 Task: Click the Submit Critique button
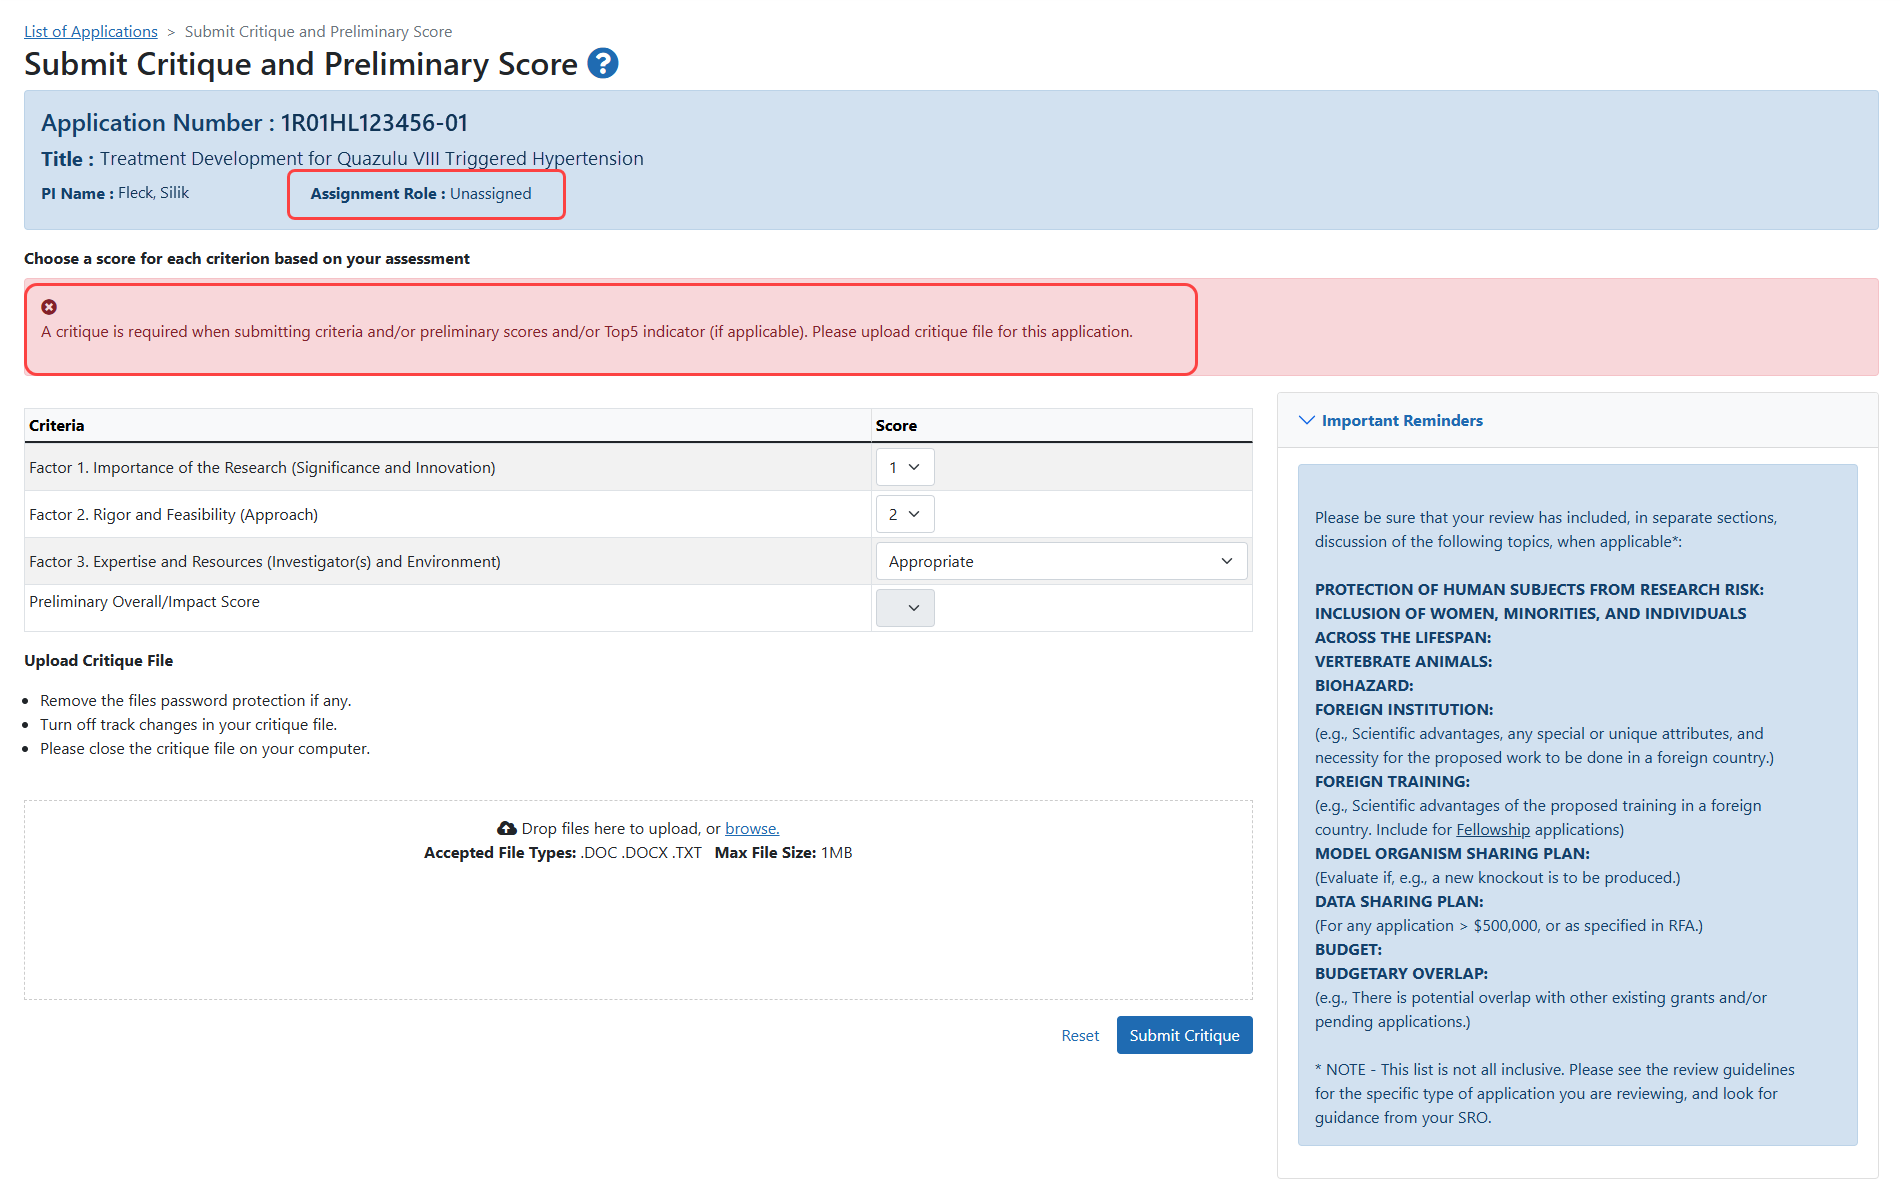pyautogui.click(x=1184, y=1036)
